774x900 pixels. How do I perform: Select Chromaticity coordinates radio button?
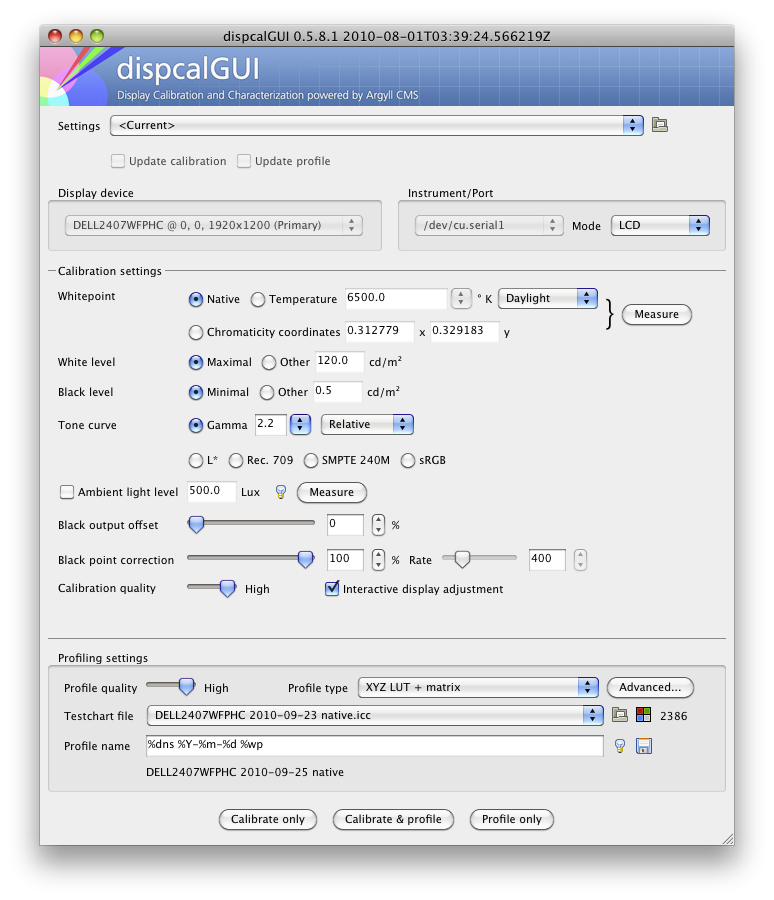196,332
